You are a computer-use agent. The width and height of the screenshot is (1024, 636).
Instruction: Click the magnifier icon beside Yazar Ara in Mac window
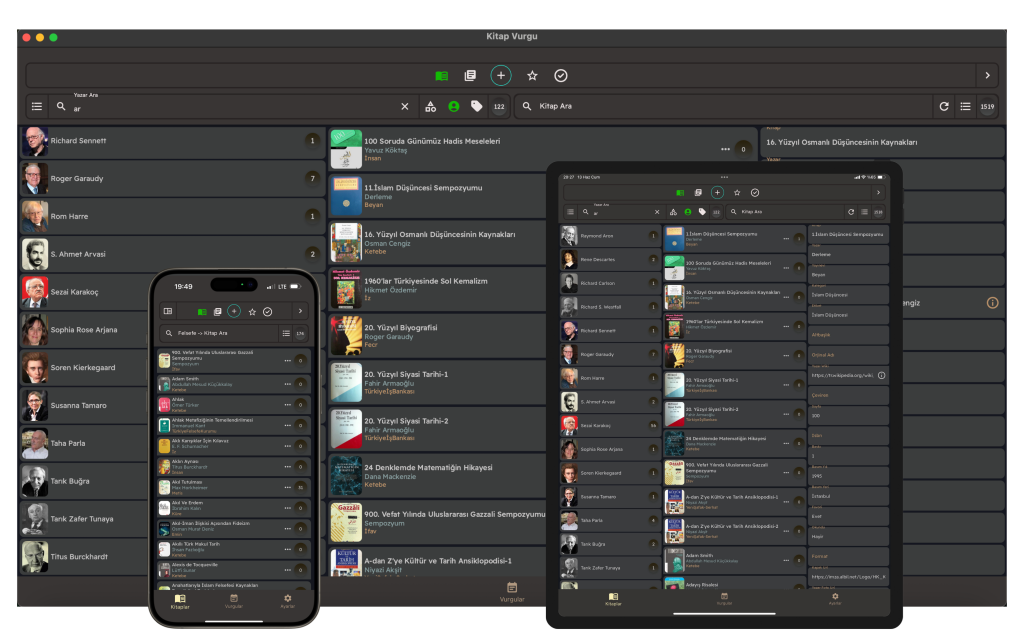click(x=61, y=106)
